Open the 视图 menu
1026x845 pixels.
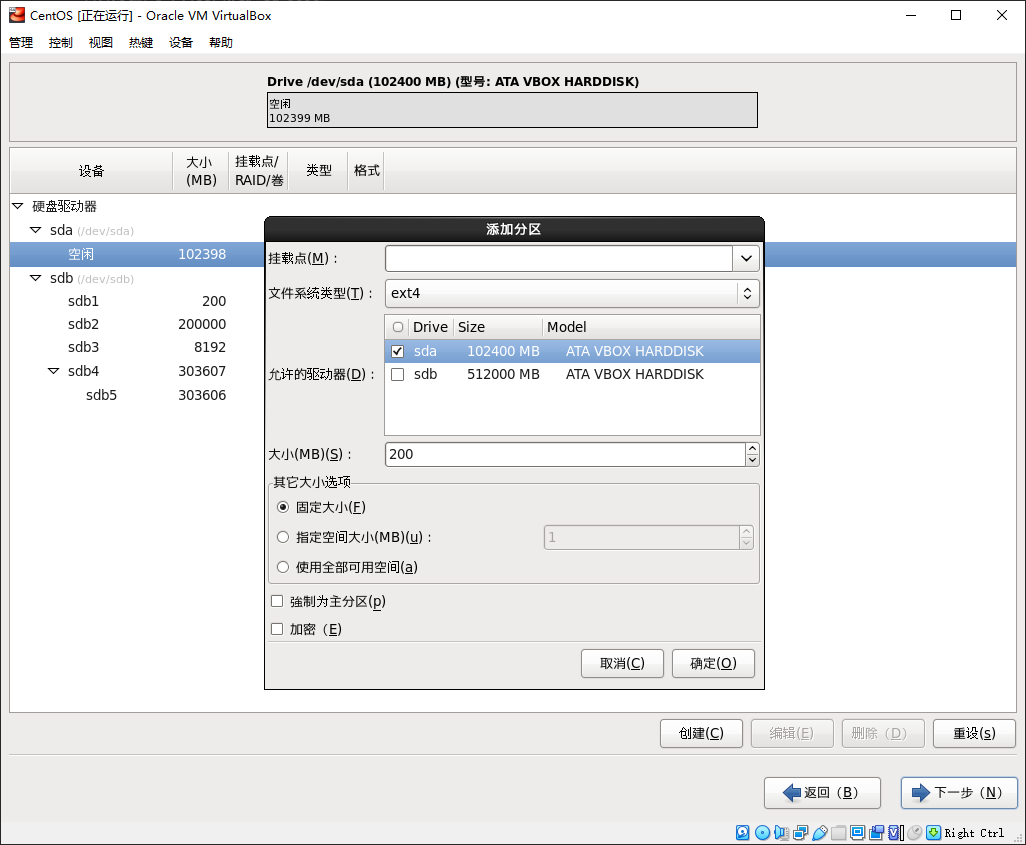(101, 43)
